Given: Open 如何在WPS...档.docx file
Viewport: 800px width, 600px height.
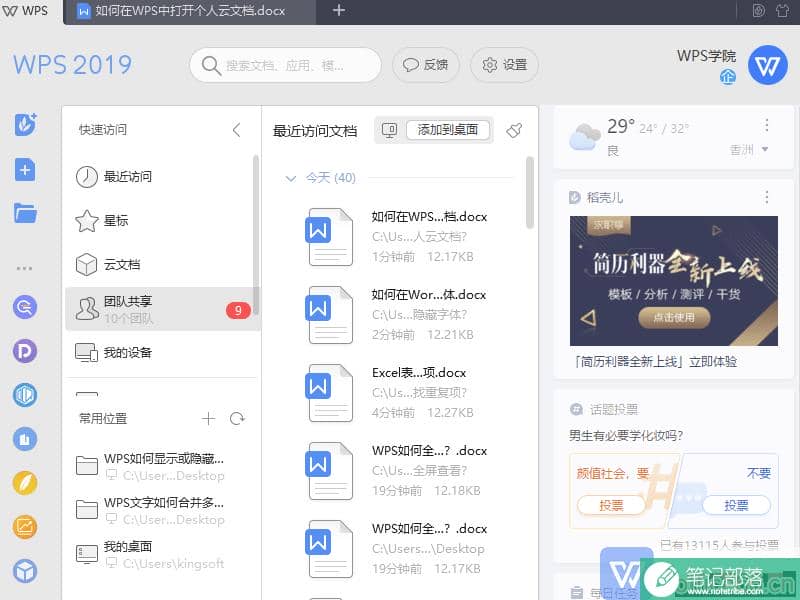Looking at the screenshot, I should coord(398,236).
